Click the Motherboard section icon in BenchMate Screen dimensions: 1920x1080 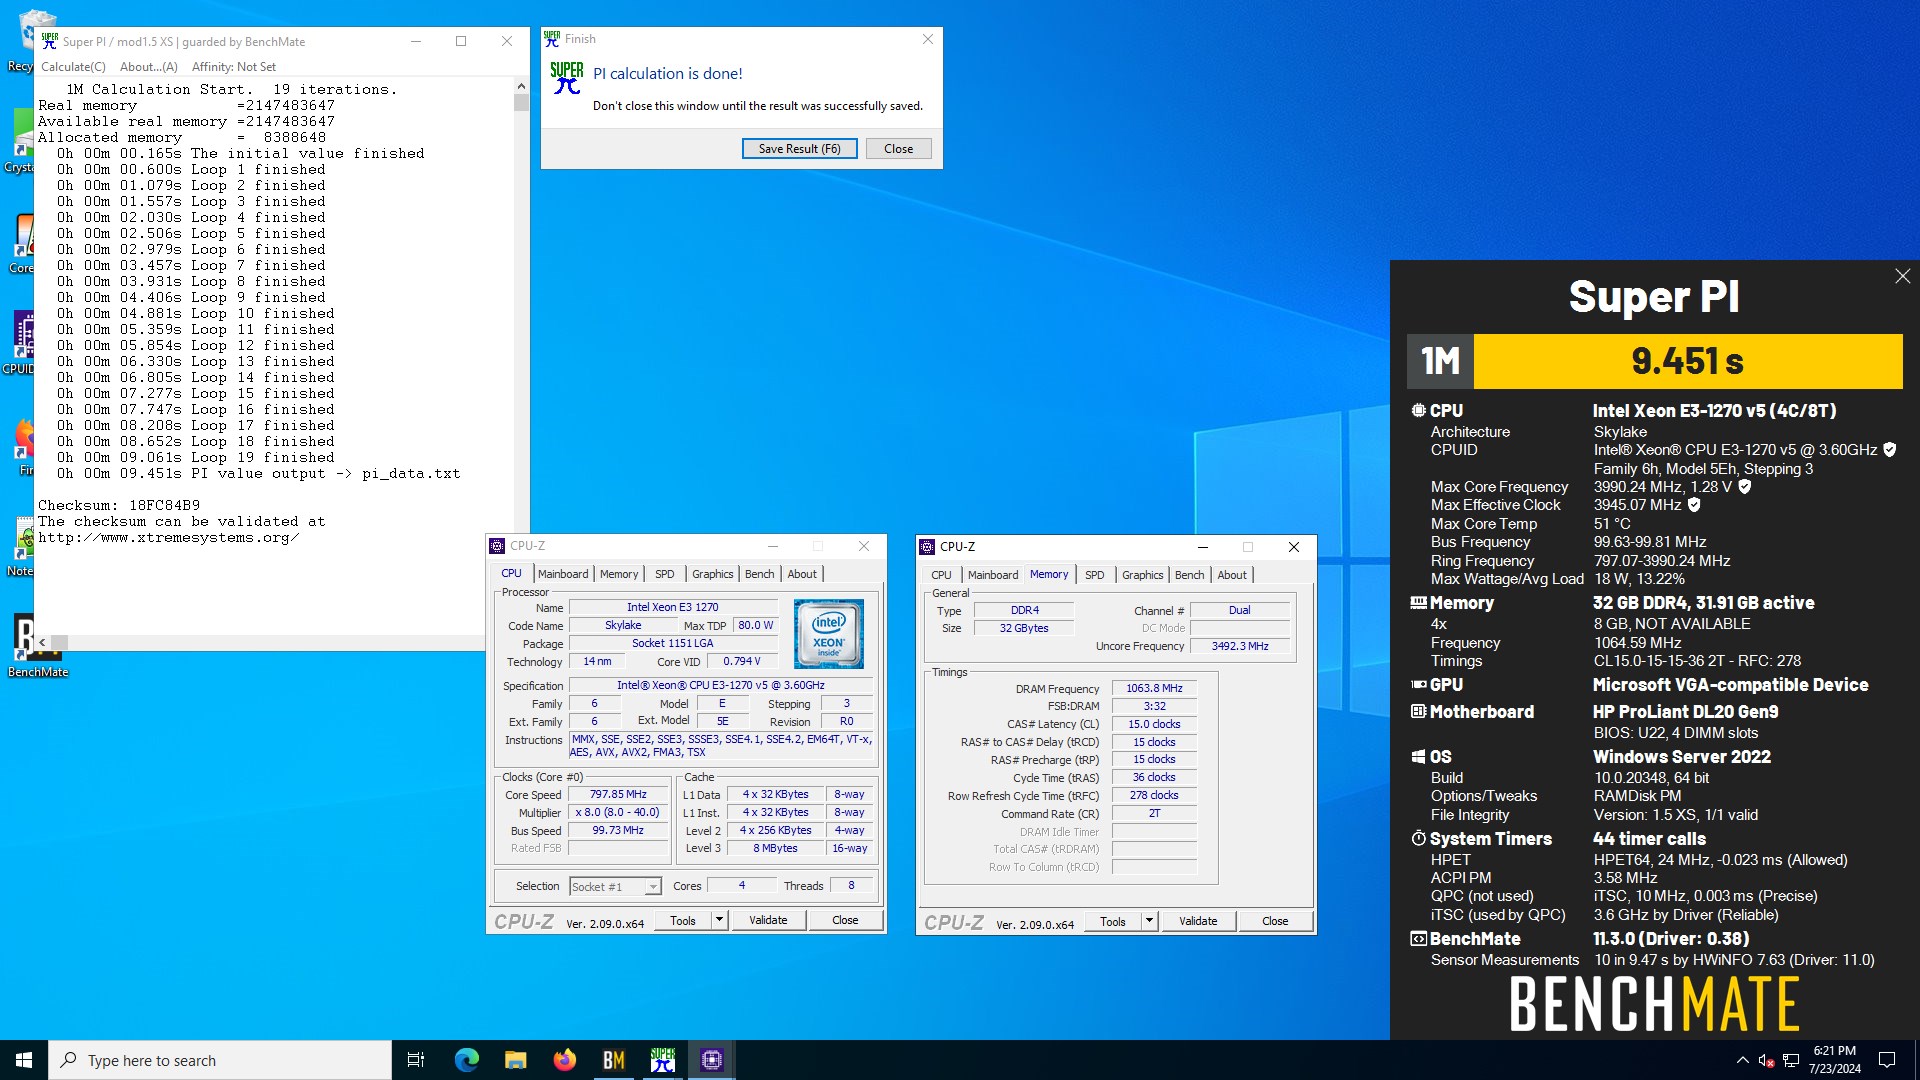click(1418, 711)
